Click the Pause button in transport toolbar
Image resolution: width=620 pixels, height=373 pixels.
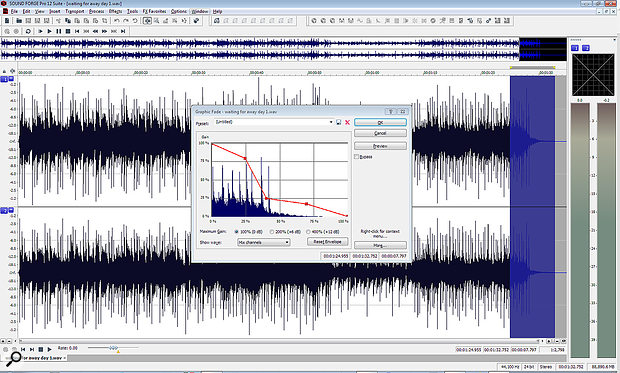point(59,31)
